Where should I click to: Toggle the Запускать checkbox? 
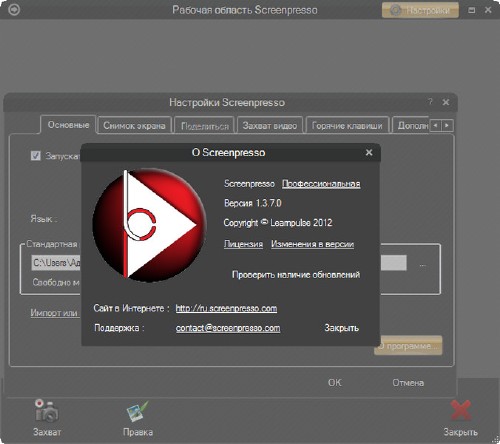click(35, 156)
